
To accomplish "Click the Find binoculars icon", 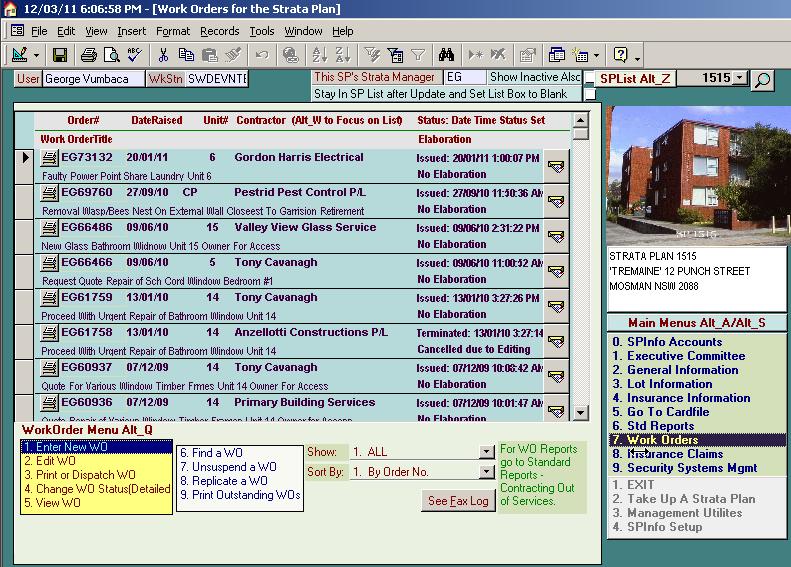I will coord(446,55).
